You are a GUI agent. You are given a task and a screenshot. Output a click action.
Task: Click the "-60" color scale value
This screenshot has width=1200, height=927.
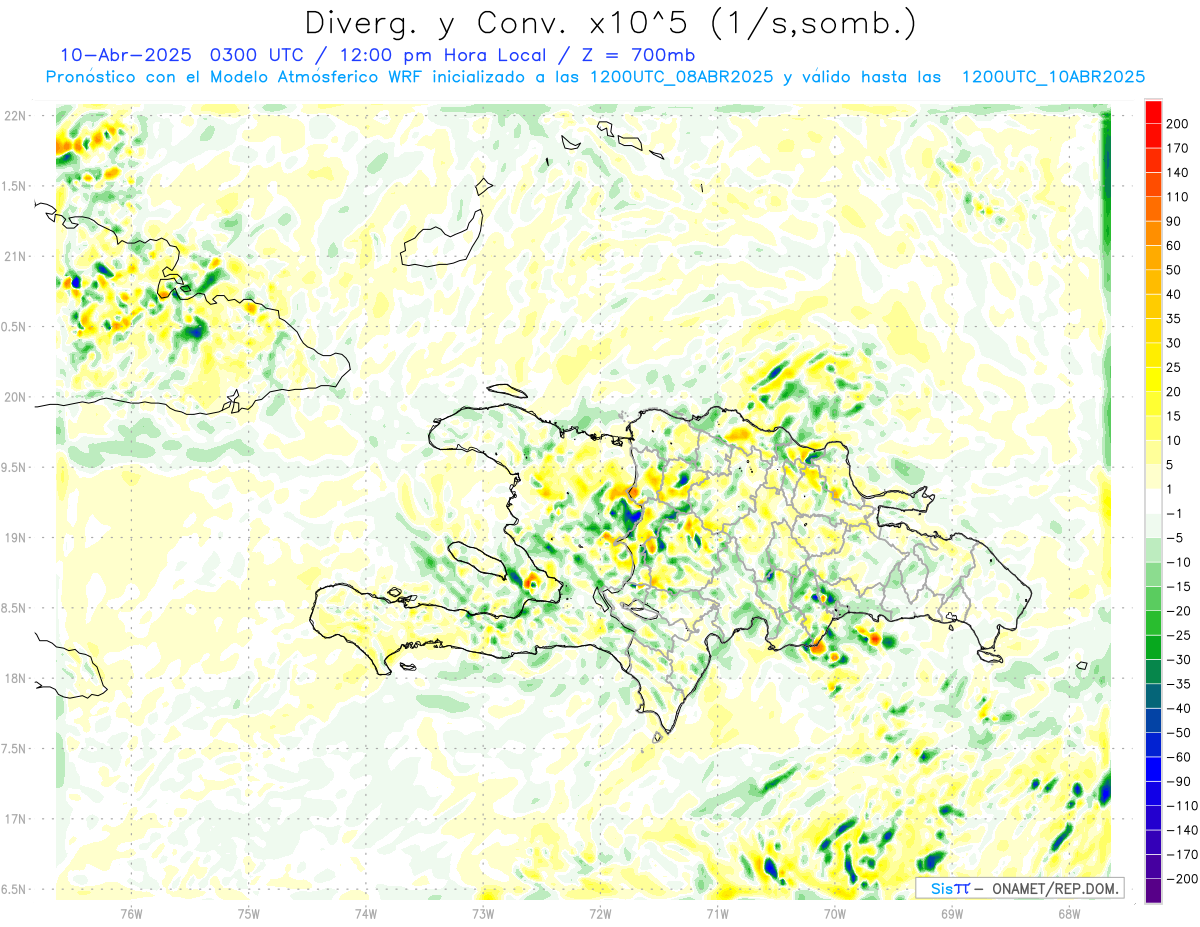(1181, 757)
